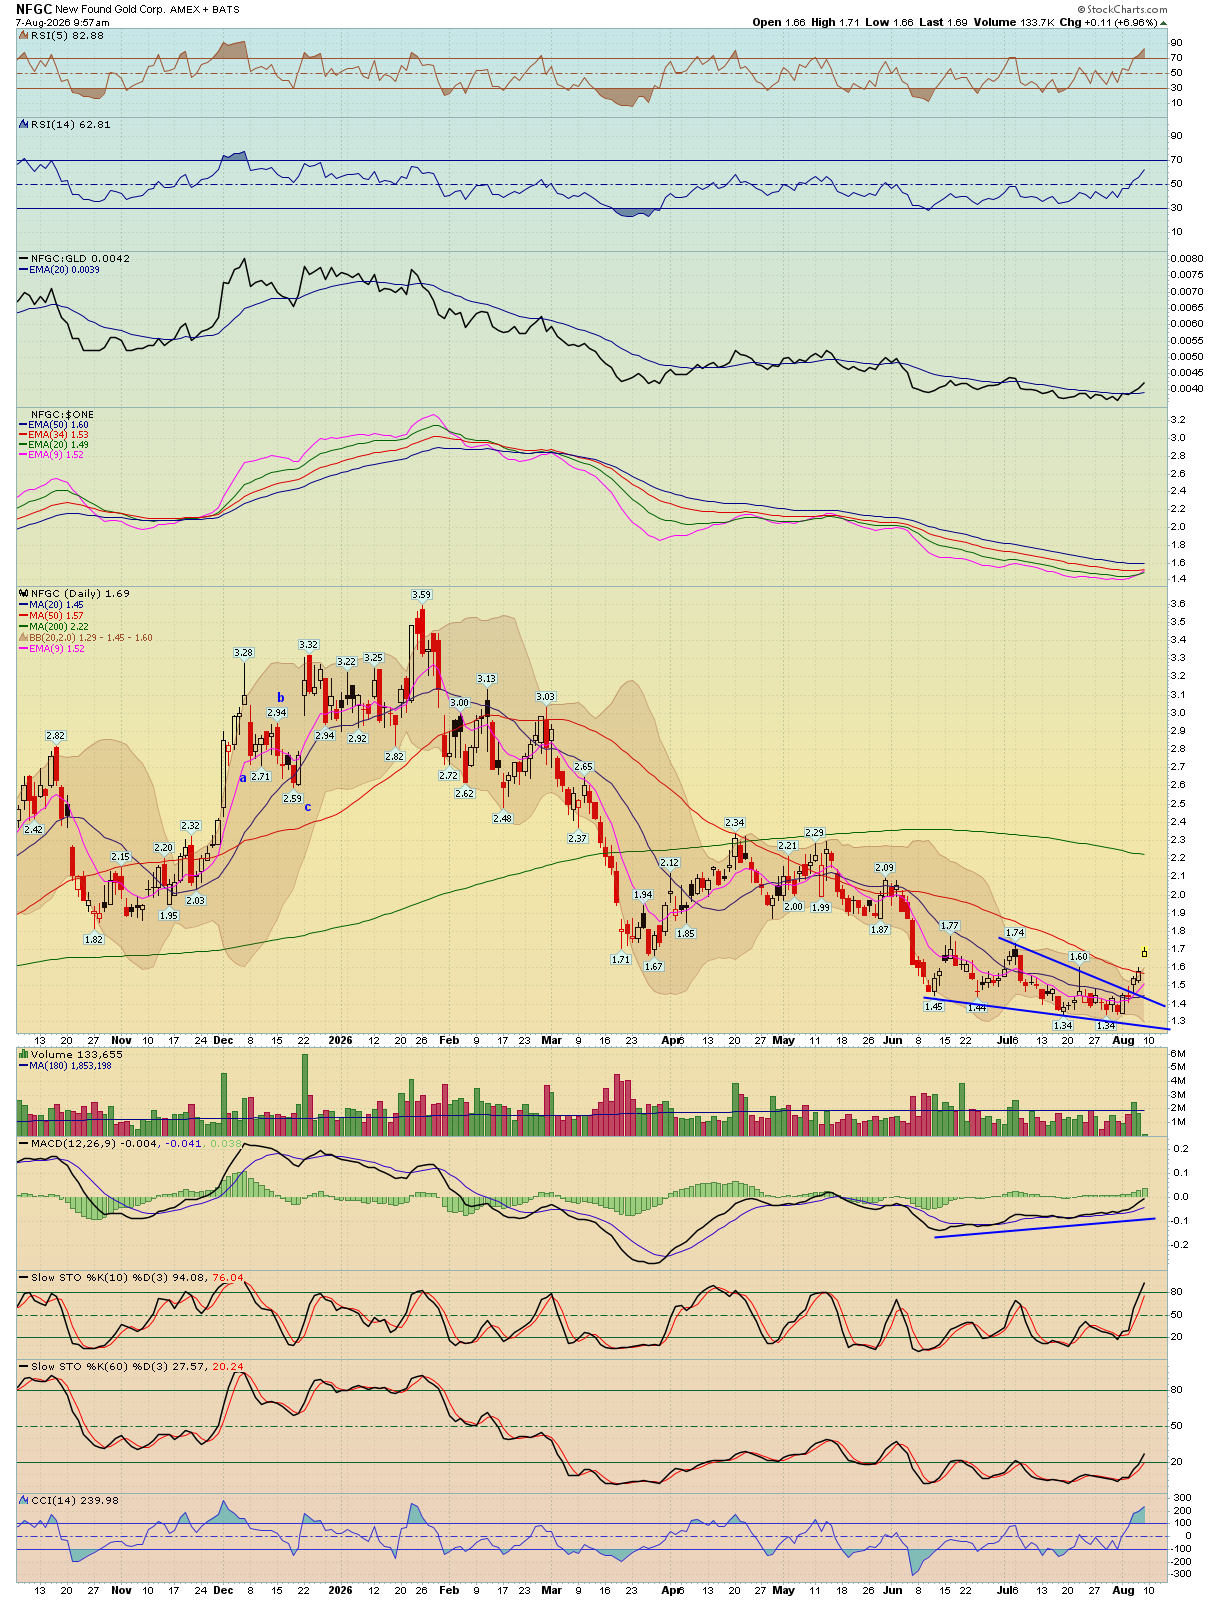
Task: Click the 1.77 high price annotation
Action: (x=950, y=926)
